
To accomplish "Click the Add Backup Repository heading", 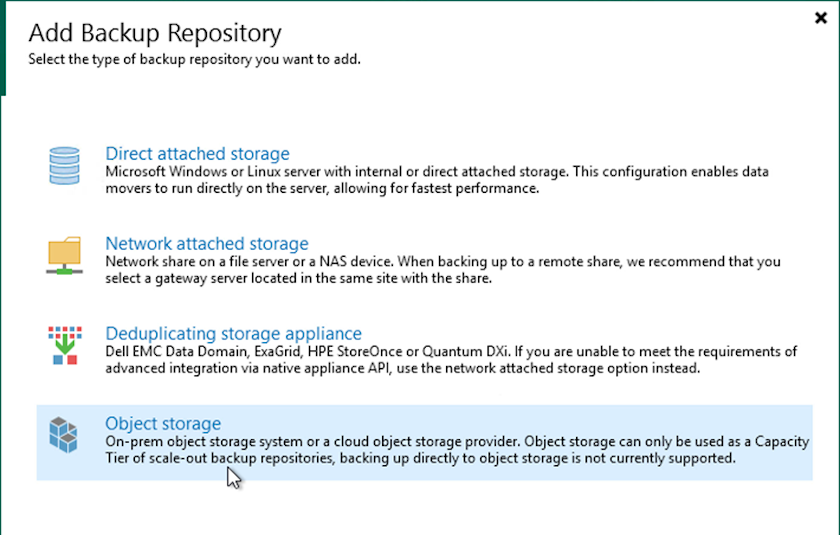I will [x=155, y=34].
